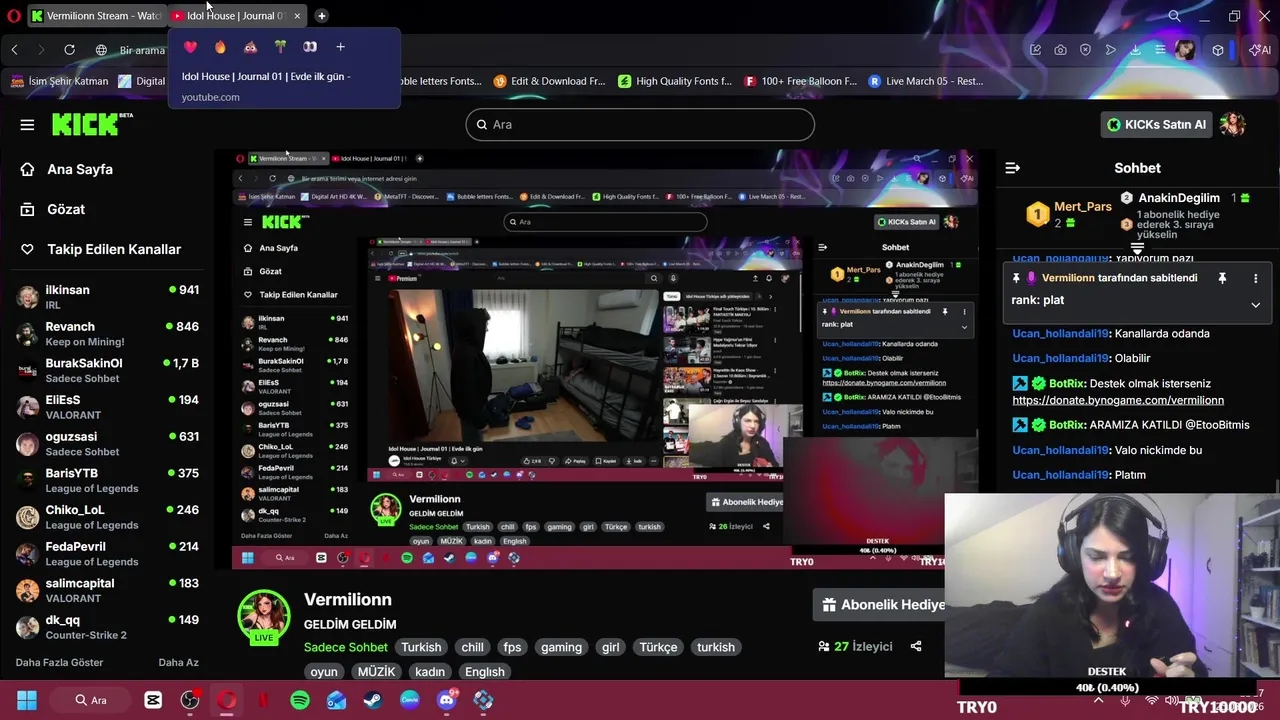This screenshot has height=720, width=1280.
Task: Open the Opera Flow send icon
Action: click(1111, 50)
